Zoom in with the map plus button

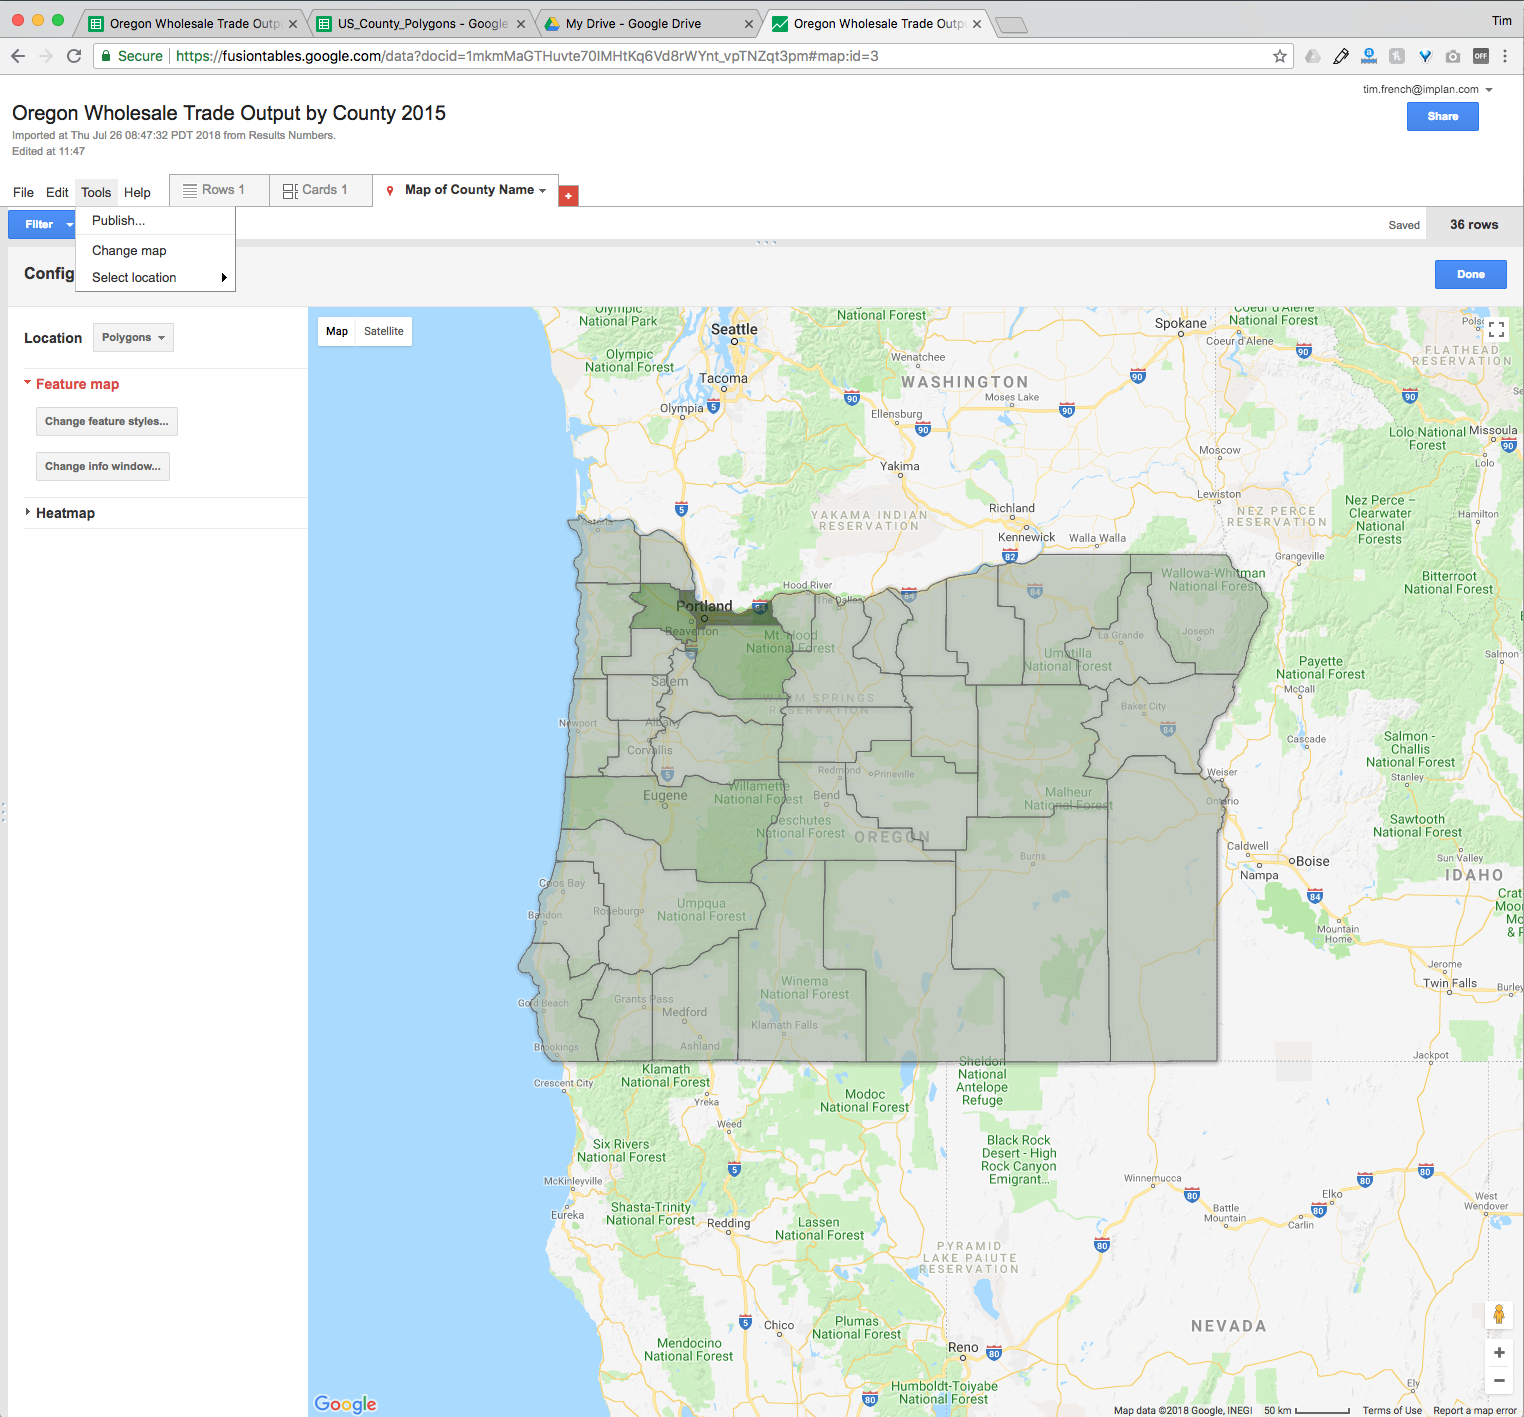1499,1353
